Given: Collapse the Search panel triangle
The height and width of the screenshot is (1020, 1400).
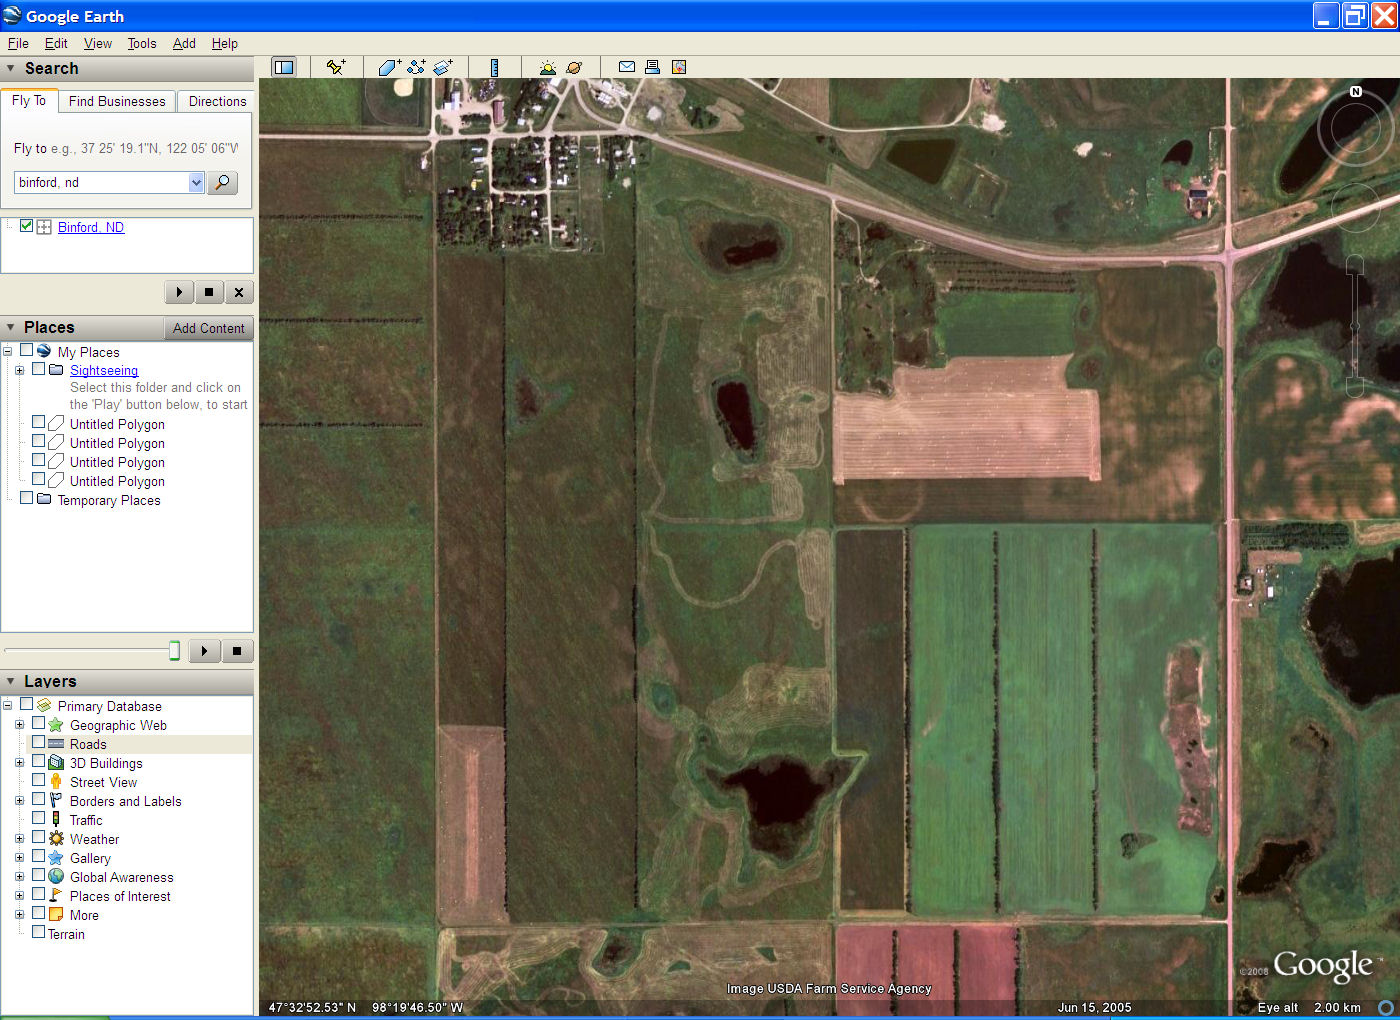Looking at the screenshot, I should (11, 68).
